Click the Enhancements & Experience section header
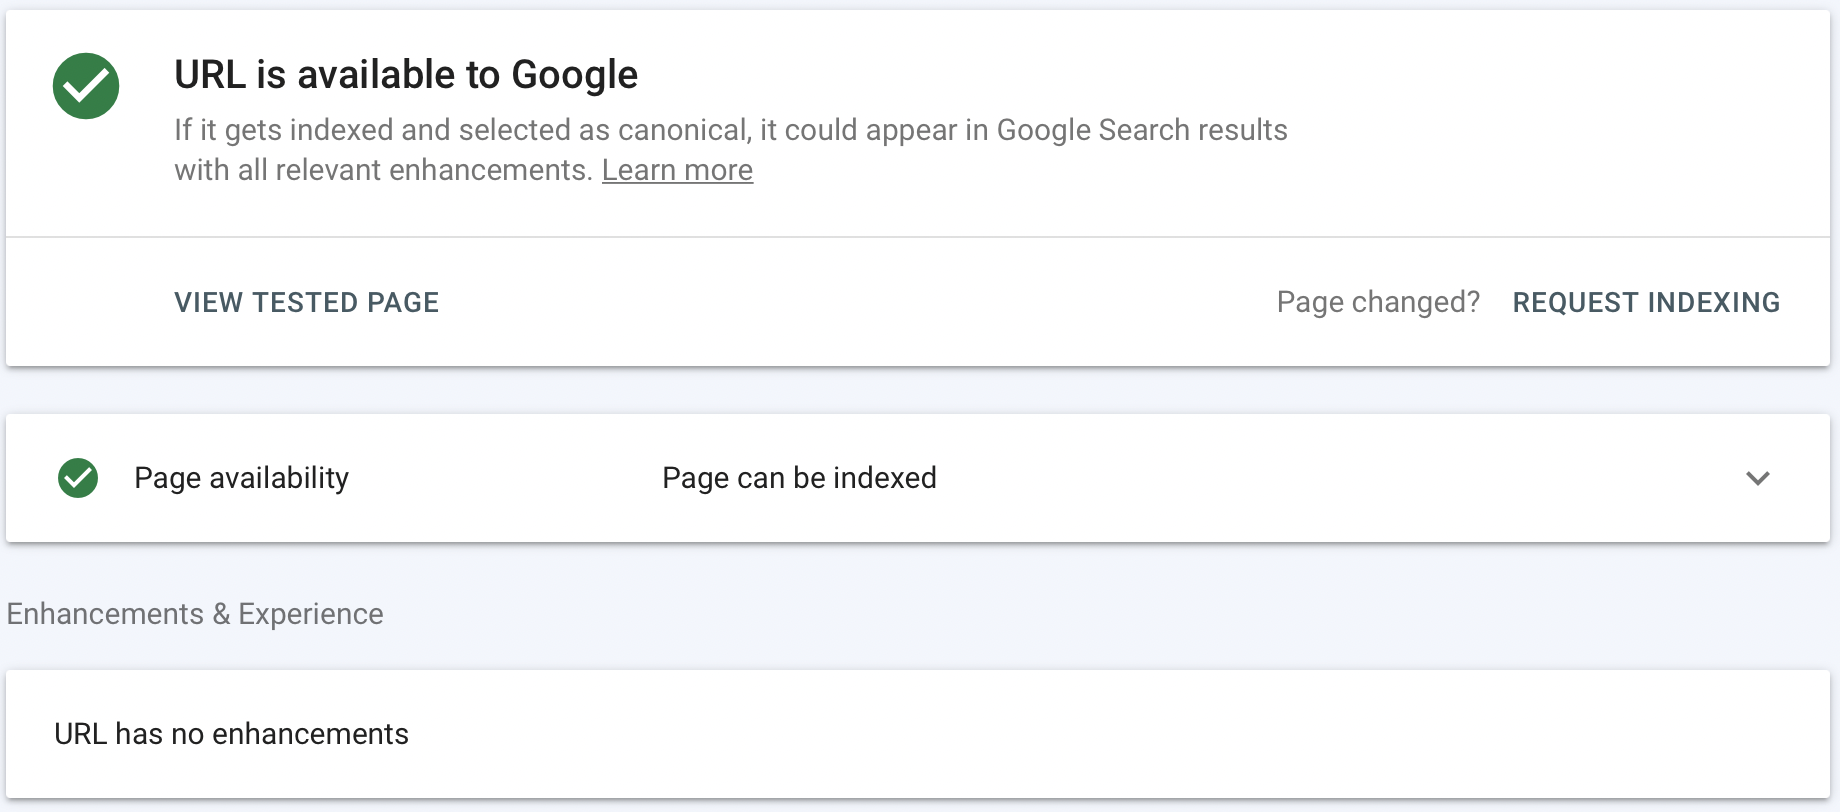Screen dimensions: 1840x812 (x=195, y=613)
